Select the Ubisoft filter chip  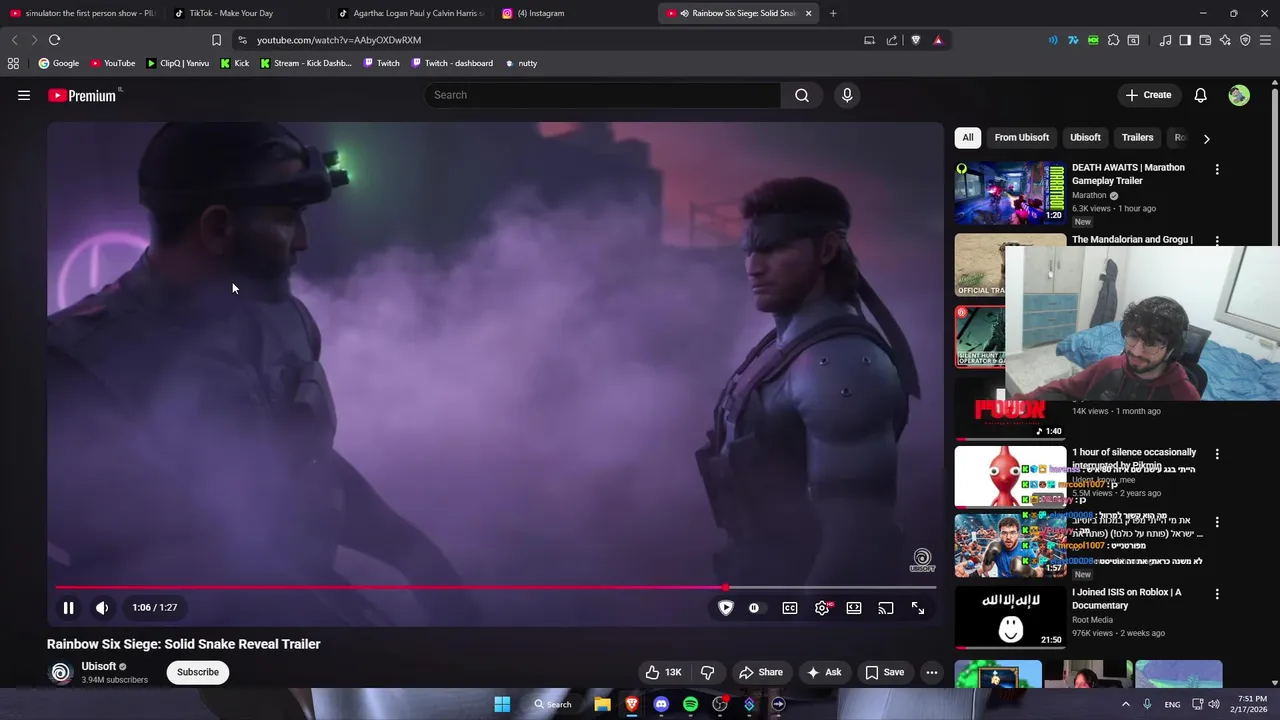pyautogui.click(x=1085, y=138)
